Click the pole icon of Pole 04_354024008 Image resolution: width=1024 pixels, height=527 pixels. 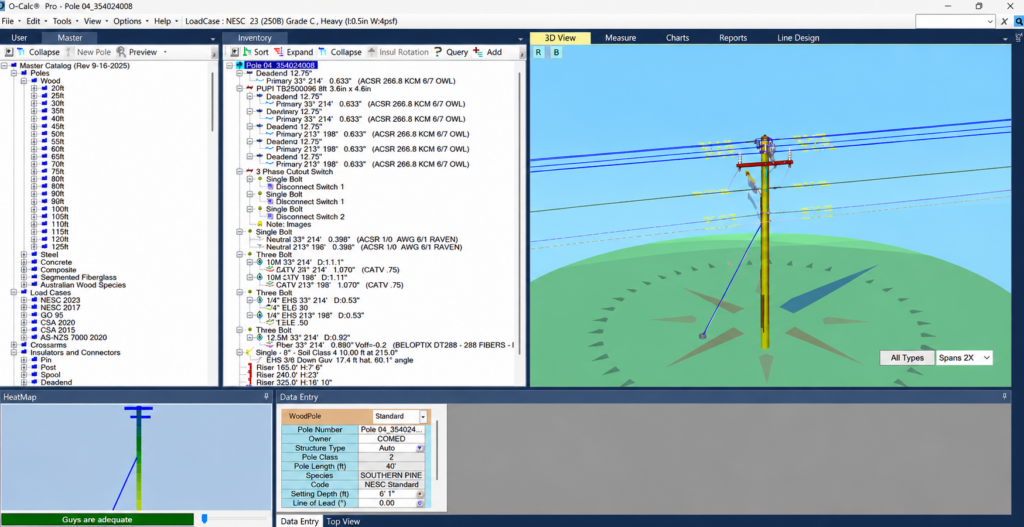tap(239, 65)
